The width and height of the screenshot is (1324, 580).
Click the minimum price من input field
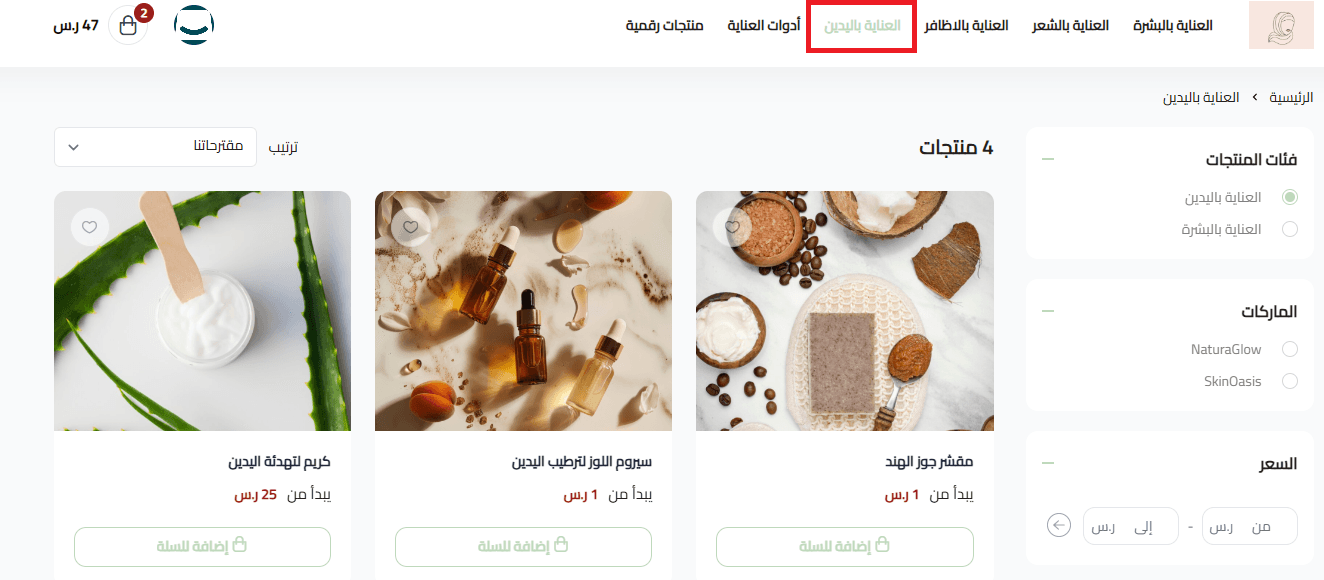tap(1249, 526)
